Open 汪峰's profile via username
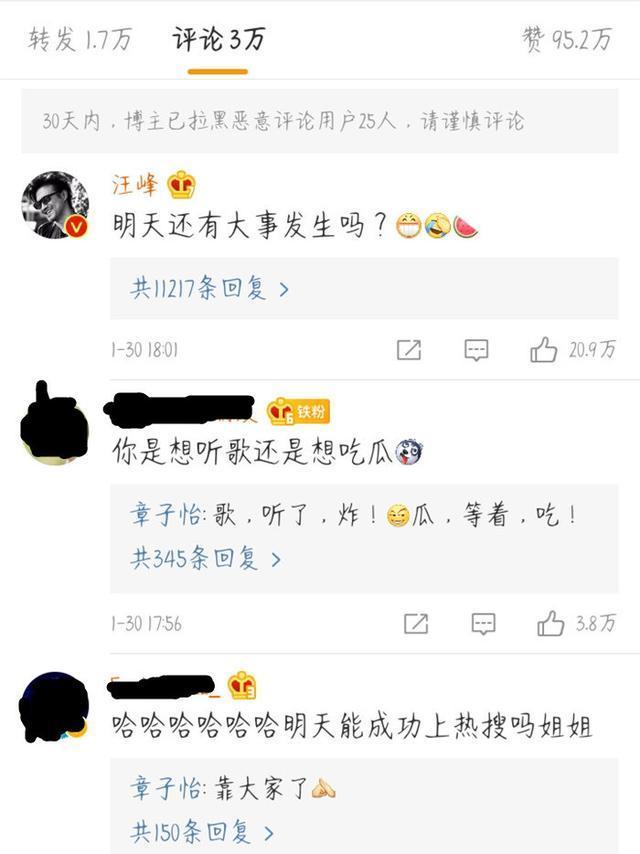 point(135,185)
